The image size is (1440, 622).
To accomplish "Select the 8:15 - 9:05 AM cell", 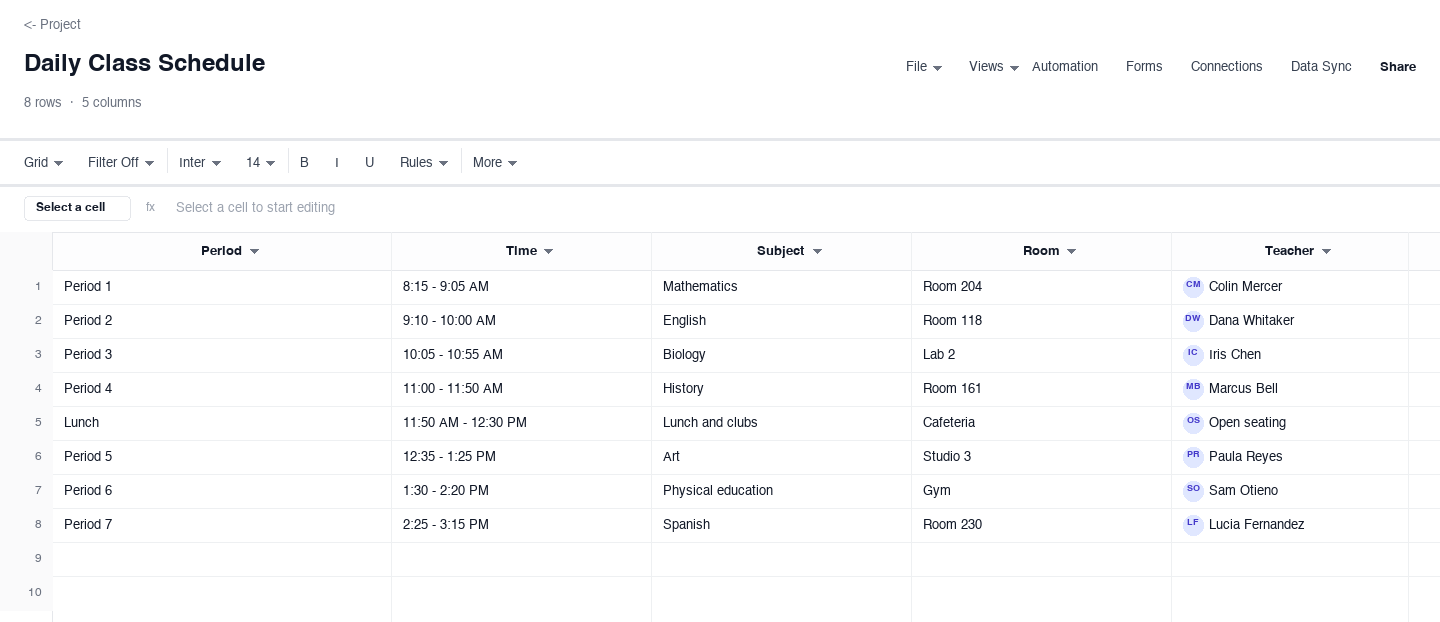I will [x=521, y=287].
